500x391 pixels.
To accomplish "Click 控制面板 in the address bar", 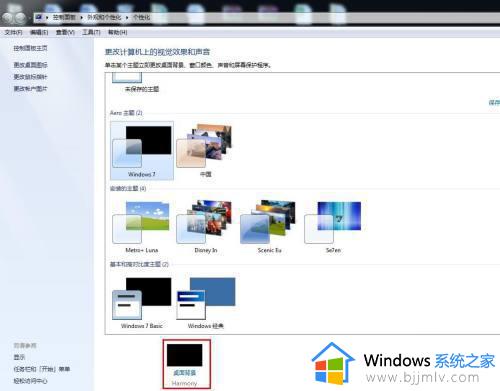I will [64, 17].
